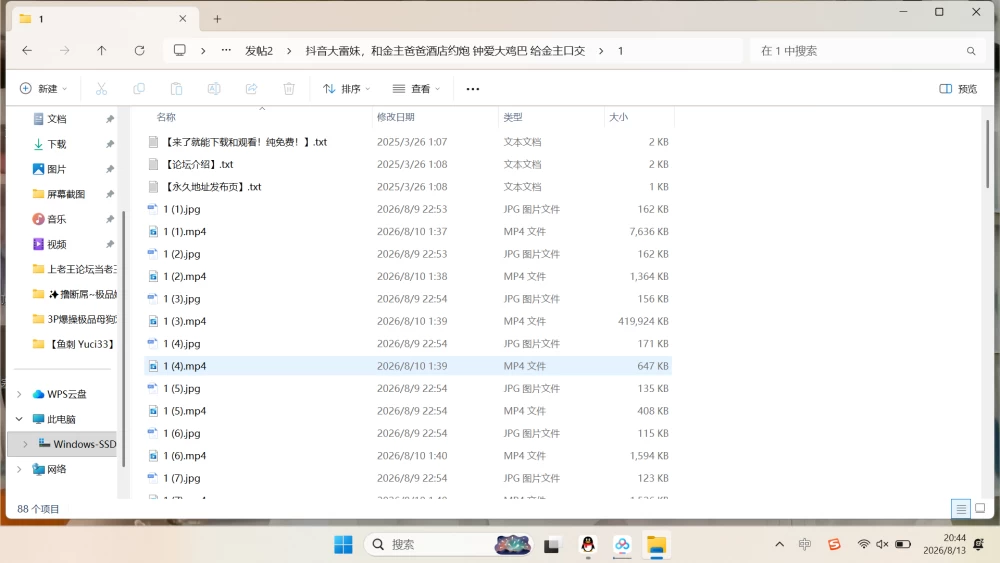Open the 查看 view dropdown

[x=416, y=89]
